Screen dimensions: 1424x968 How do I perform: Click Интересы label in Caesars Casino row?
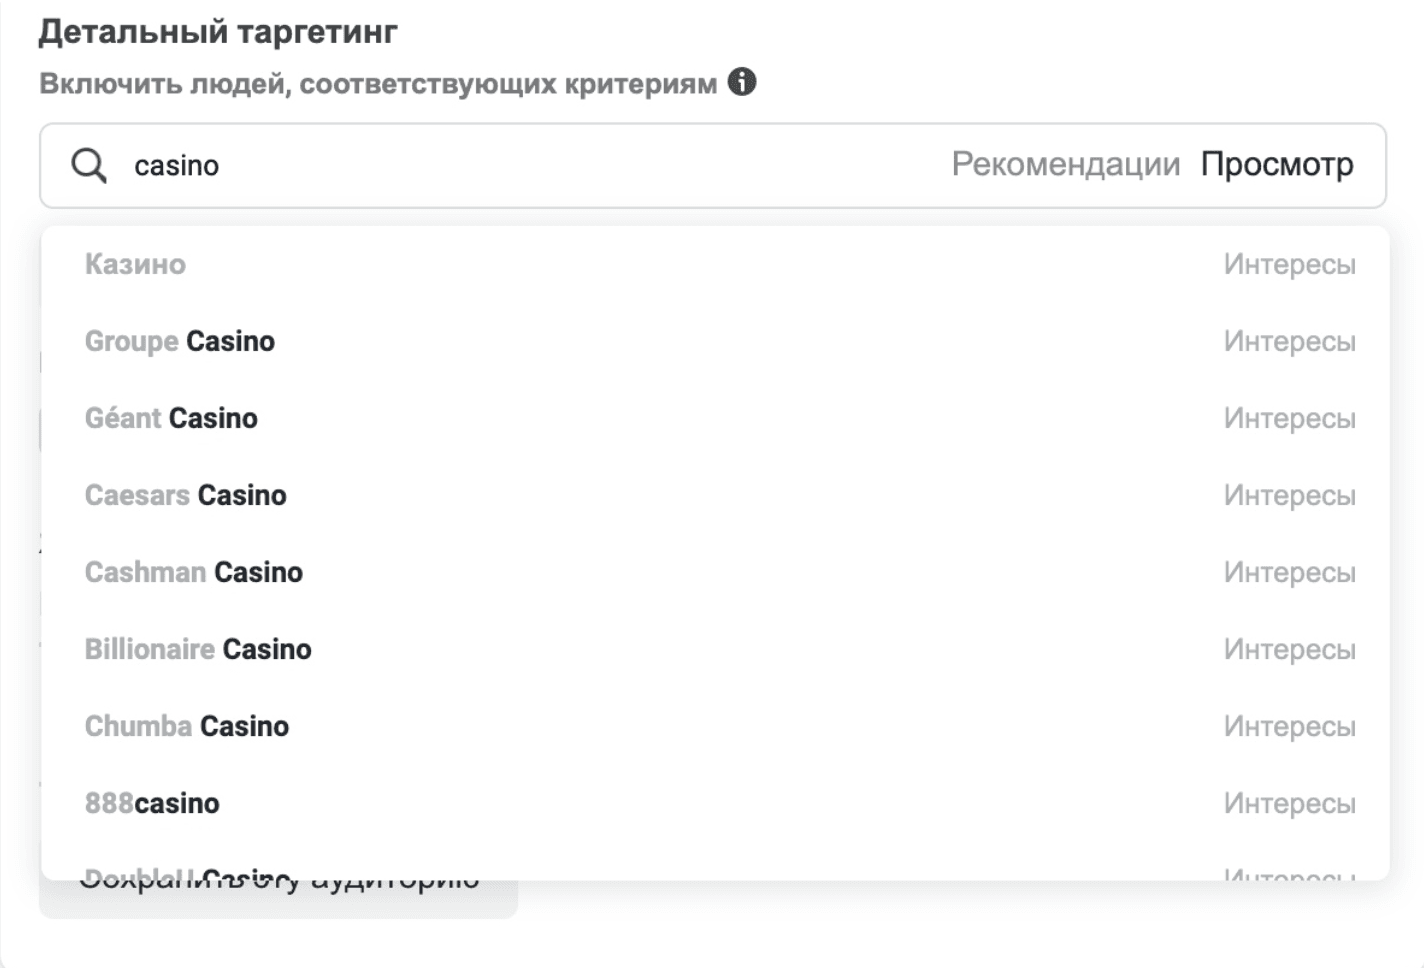(x=1289, y=495)
